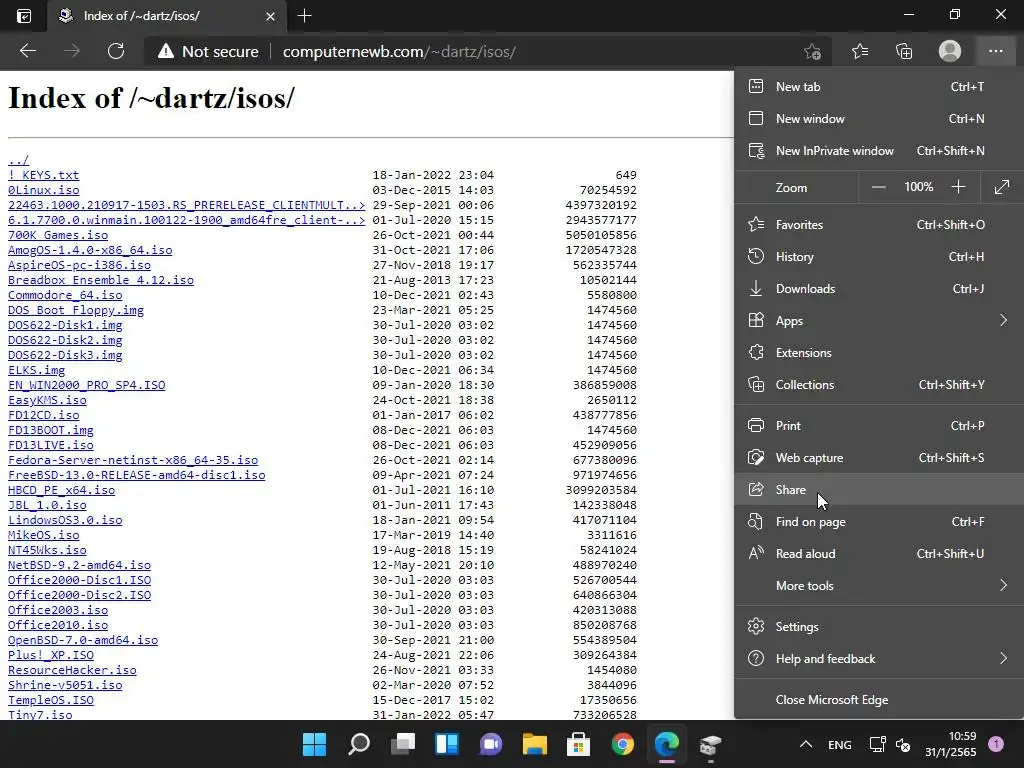Click the address bar URL
This screenshot has width=1024, height=768.
[399, 52]
